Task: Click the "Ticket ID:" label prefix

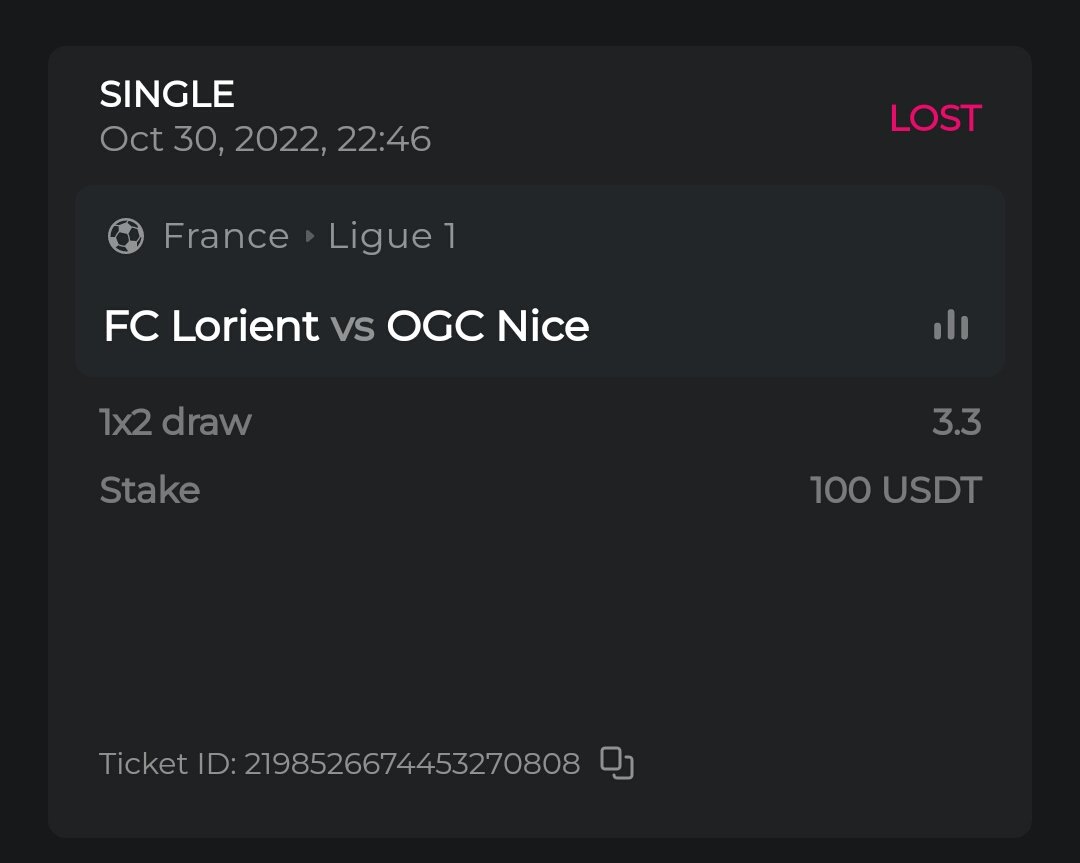Action: coord(168,764)
